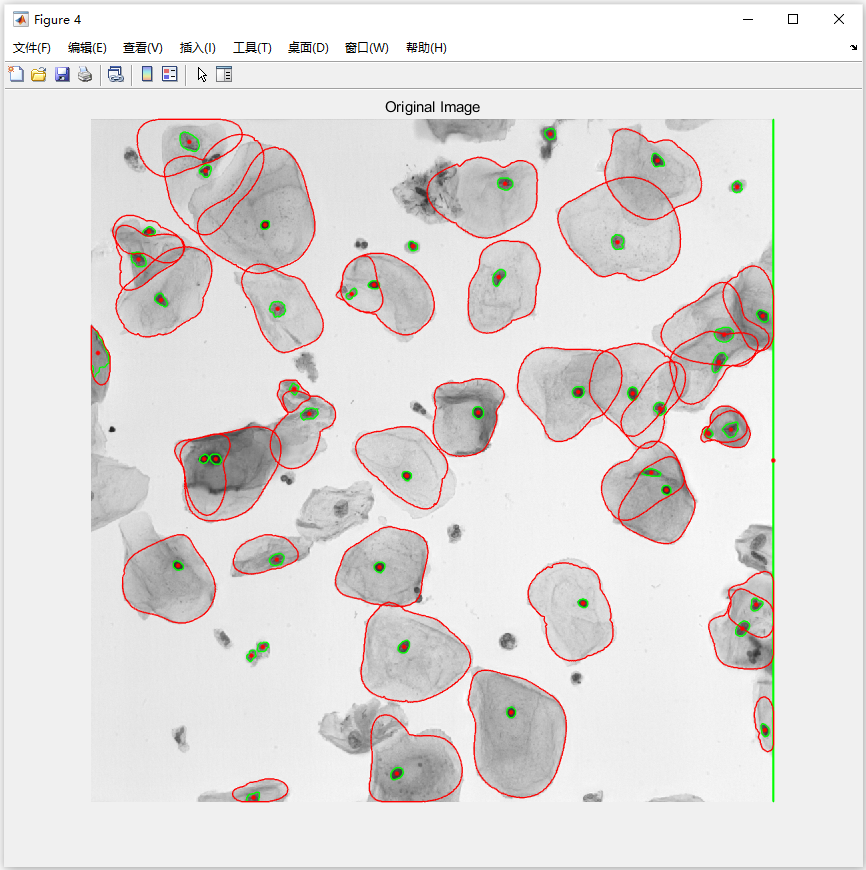Click the Link Plot toolbar icon

[115, 74]
